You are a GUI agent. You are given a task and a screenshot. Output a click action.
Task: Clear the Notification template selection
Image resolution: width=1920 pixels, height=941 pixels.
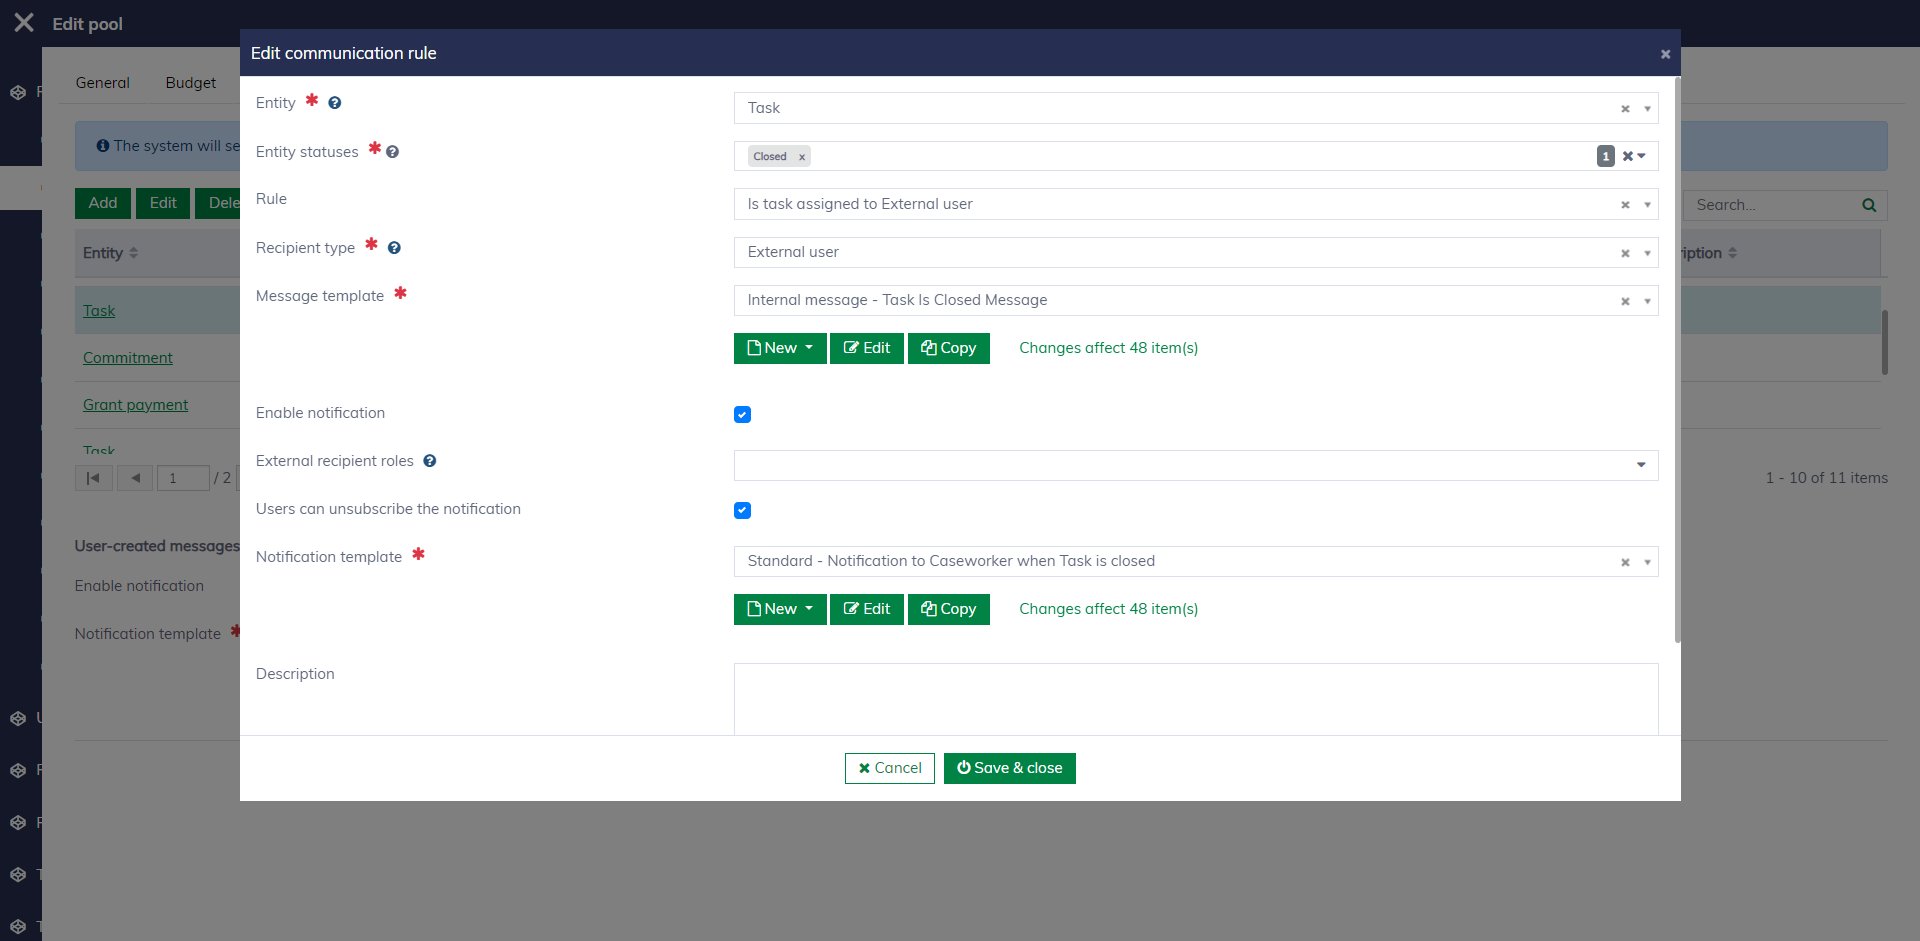point(1625,562)
